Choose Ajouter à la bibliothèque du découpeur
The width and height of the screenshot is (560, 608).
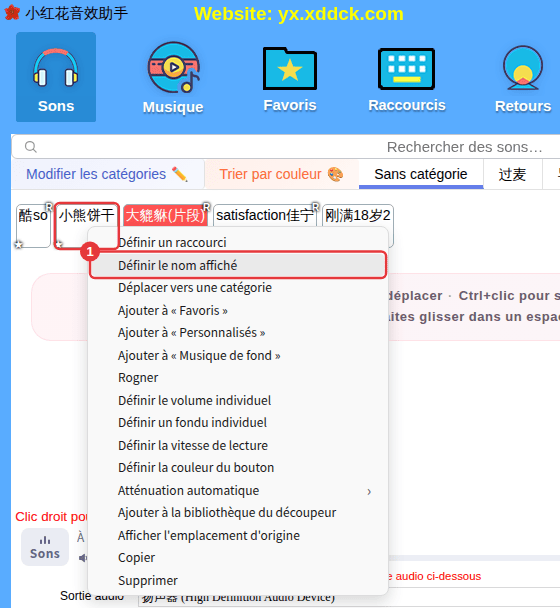pyautogui.click(x=238, y=513)
